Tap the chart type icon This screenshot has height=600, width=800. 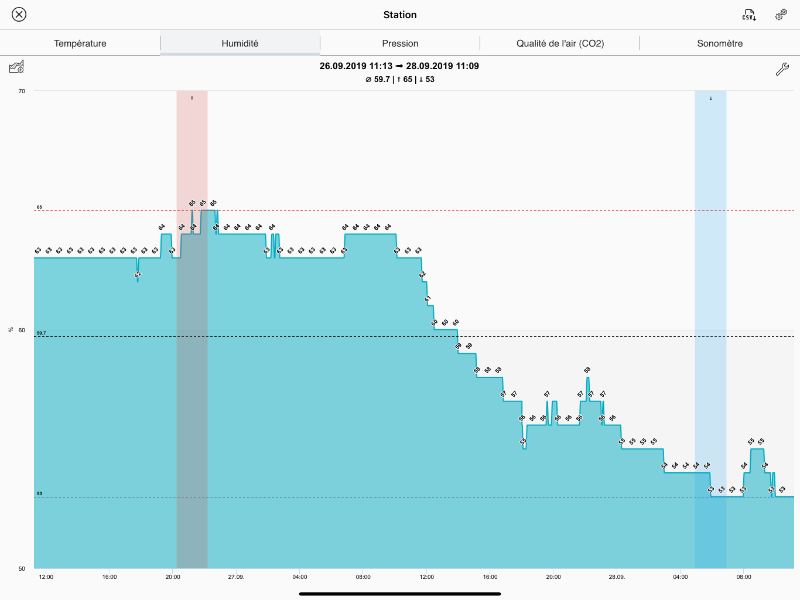(17, 67)
